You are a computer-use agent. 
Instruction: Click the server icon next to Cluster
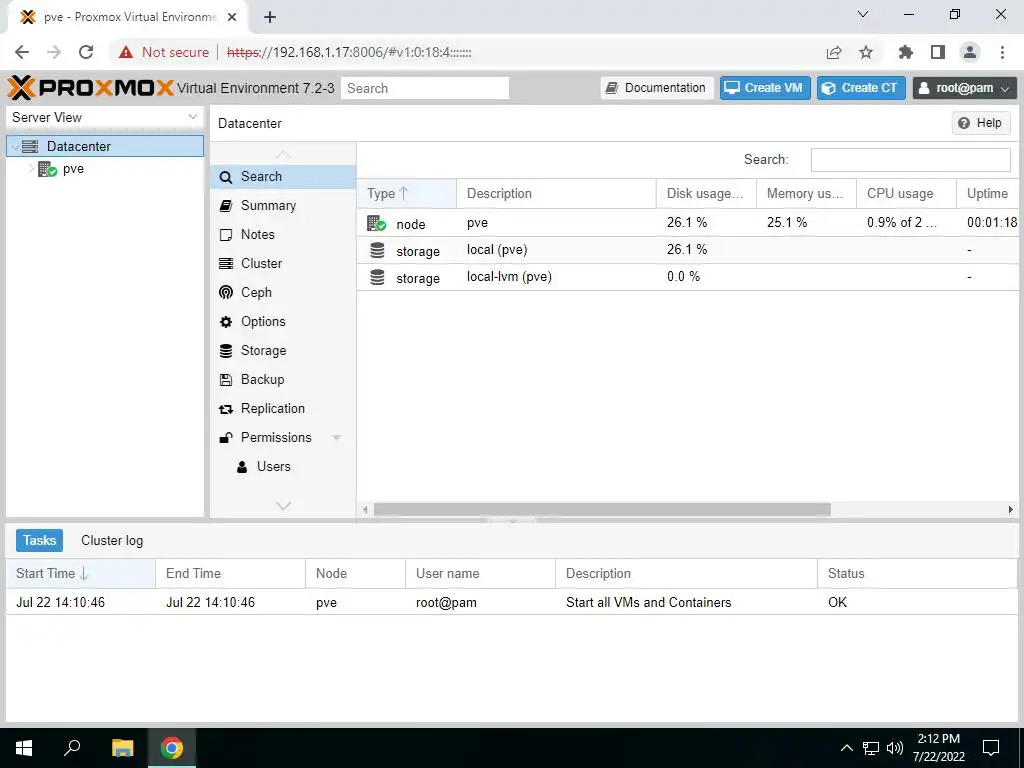tap(226, 264)
